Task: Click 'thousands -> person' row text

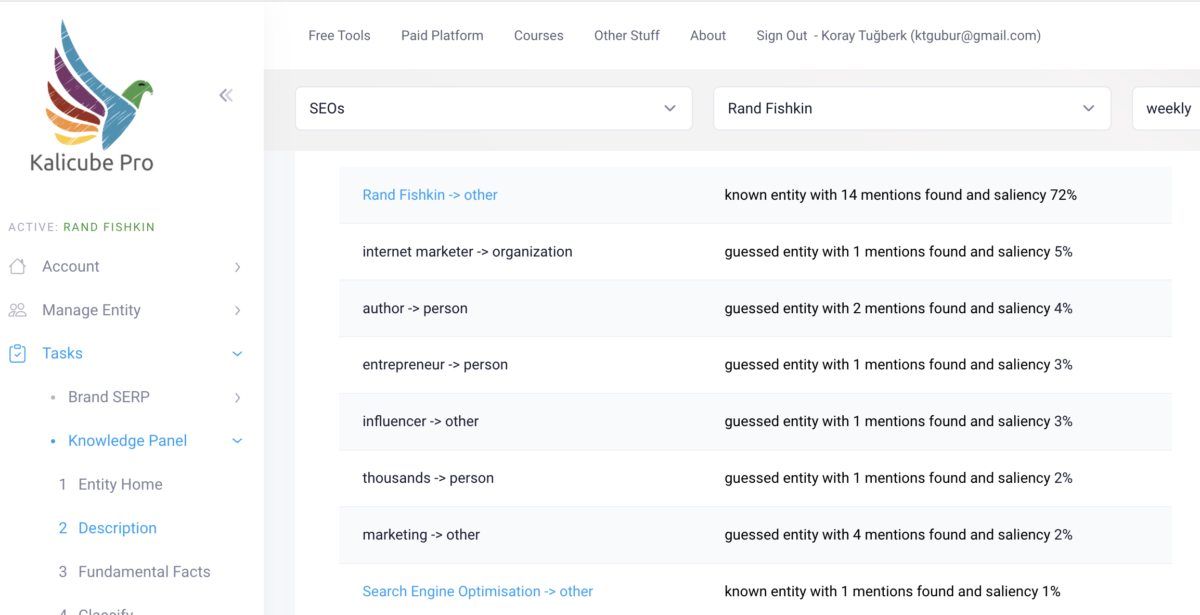Action: (428, 478)
